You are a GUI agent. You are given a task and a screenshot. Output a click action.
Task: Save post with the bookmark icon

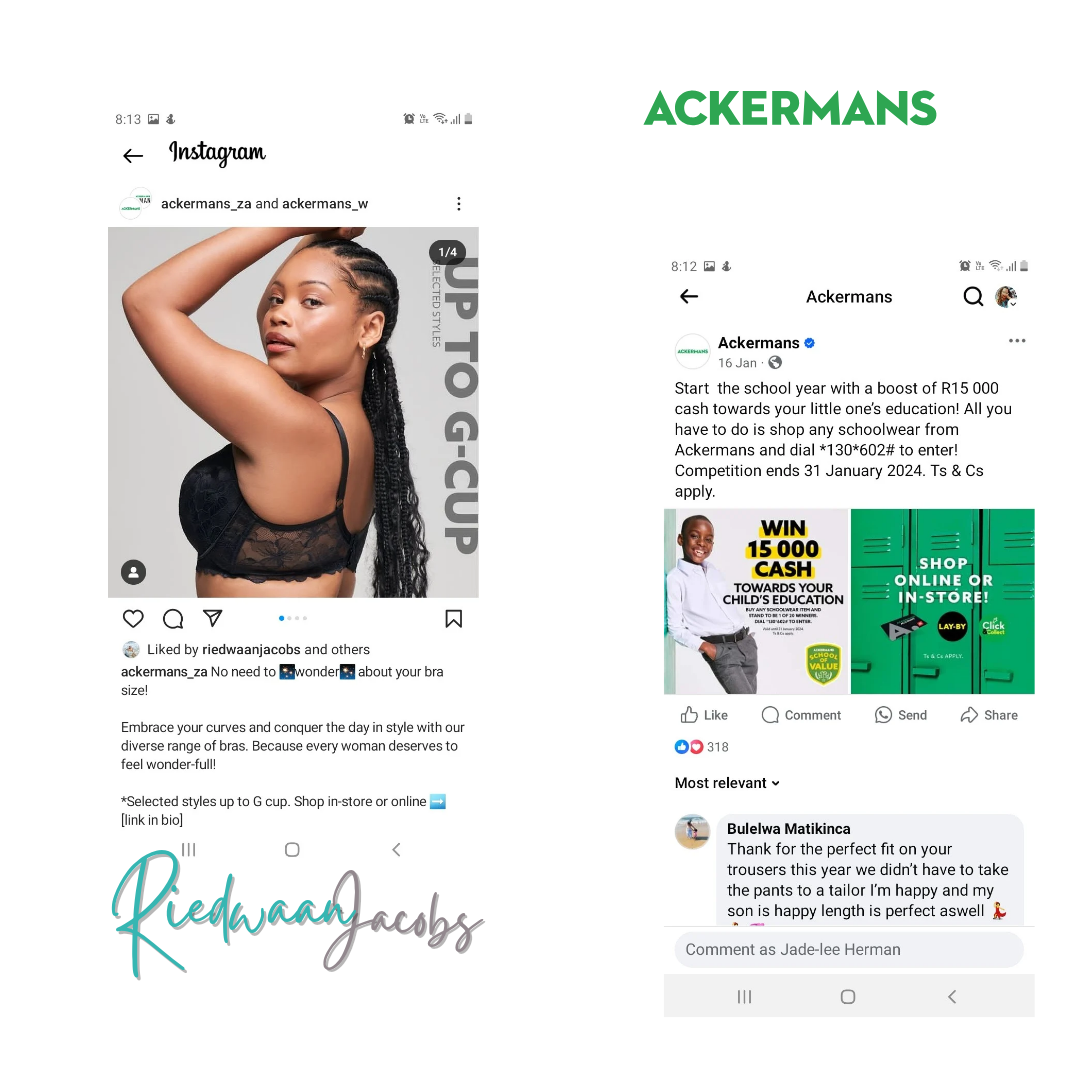coord(453,619)
